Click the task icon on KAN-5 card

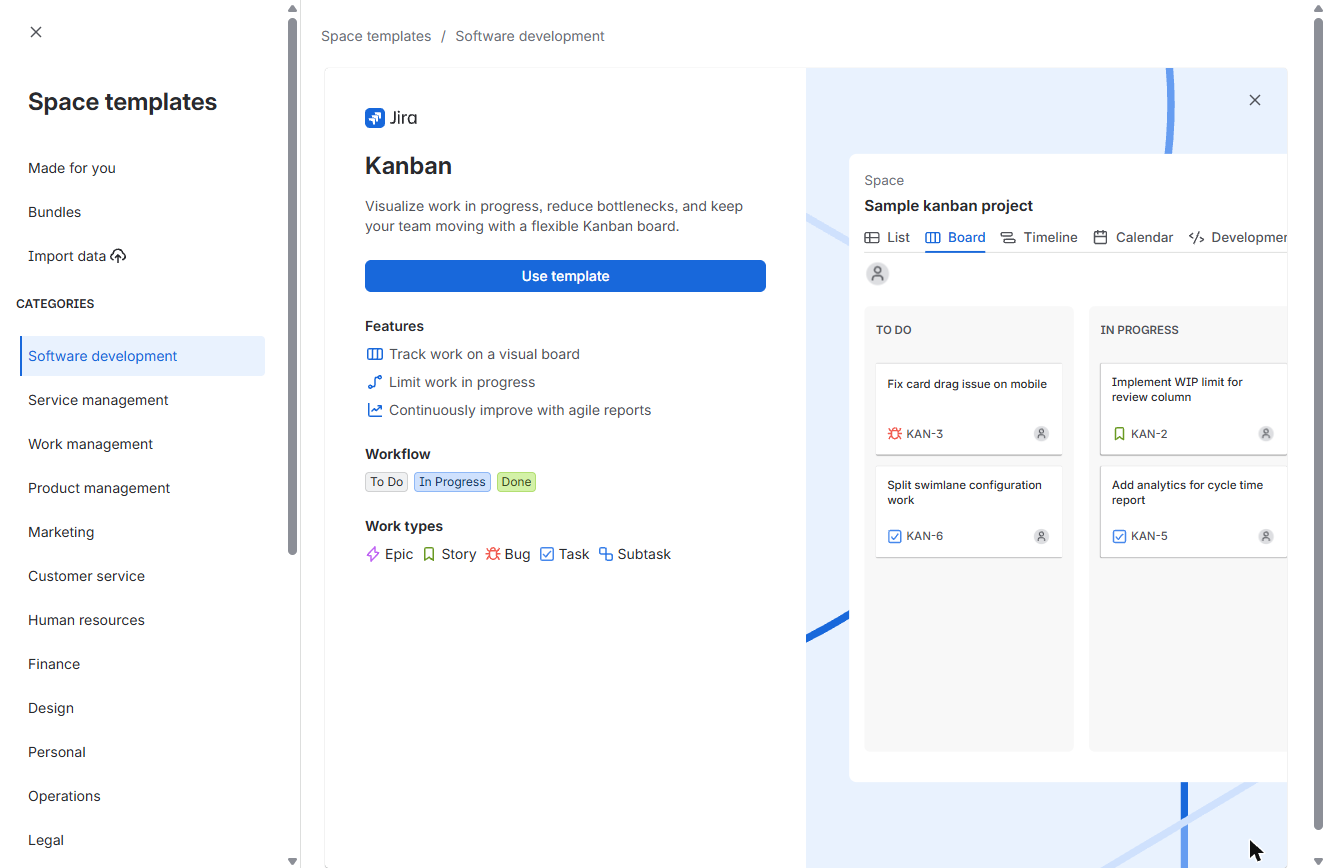(x=1119, y=536)
